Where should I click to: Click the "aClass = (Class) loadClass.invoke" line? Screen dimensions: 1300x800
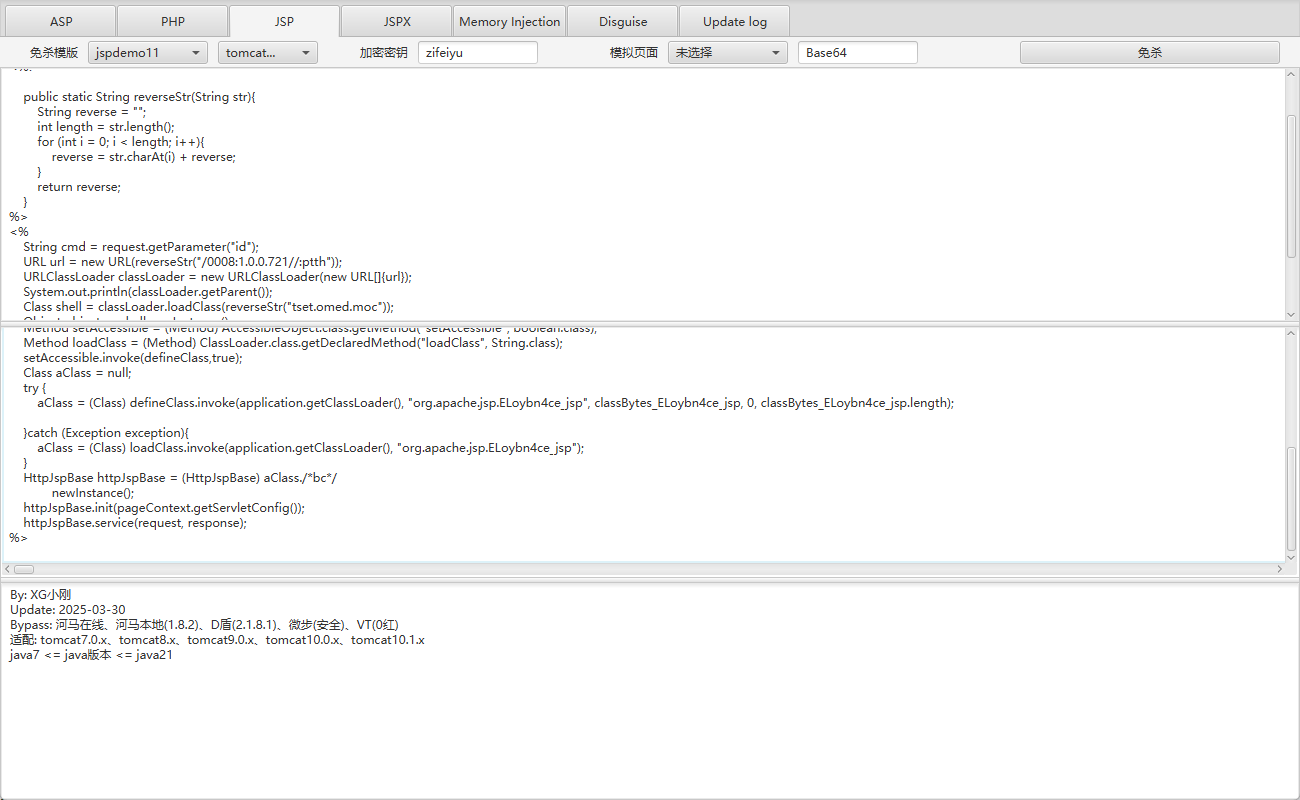pos(311,448)
